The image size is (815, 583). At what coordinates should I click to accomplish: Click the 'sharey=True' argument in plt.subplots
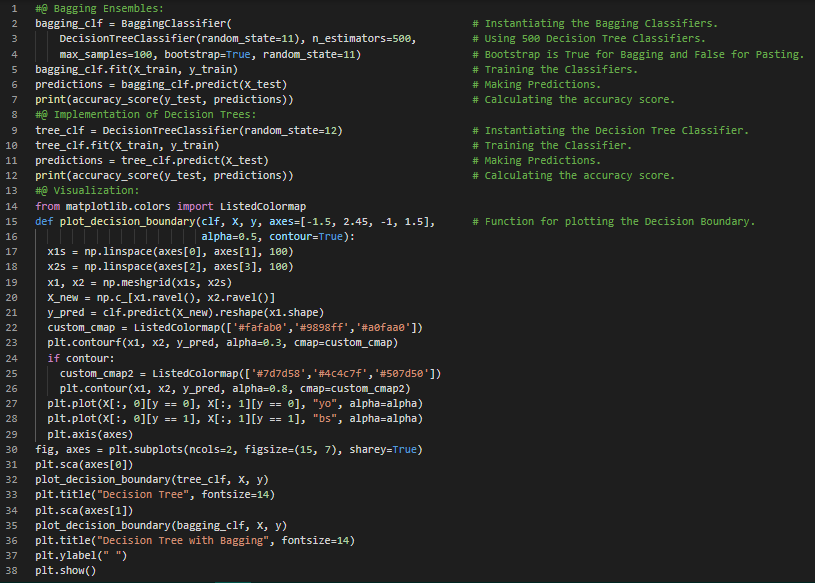[386, 450]
